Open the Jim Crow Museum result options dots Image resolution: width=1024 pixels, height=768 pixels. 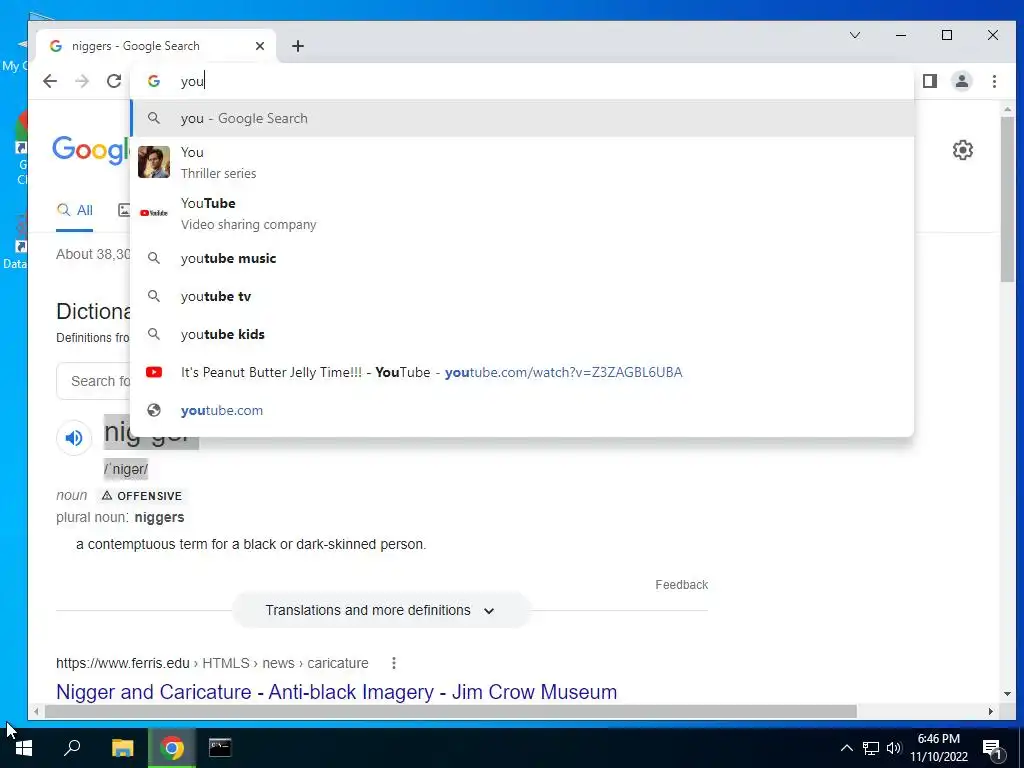(x=394, y=663)
